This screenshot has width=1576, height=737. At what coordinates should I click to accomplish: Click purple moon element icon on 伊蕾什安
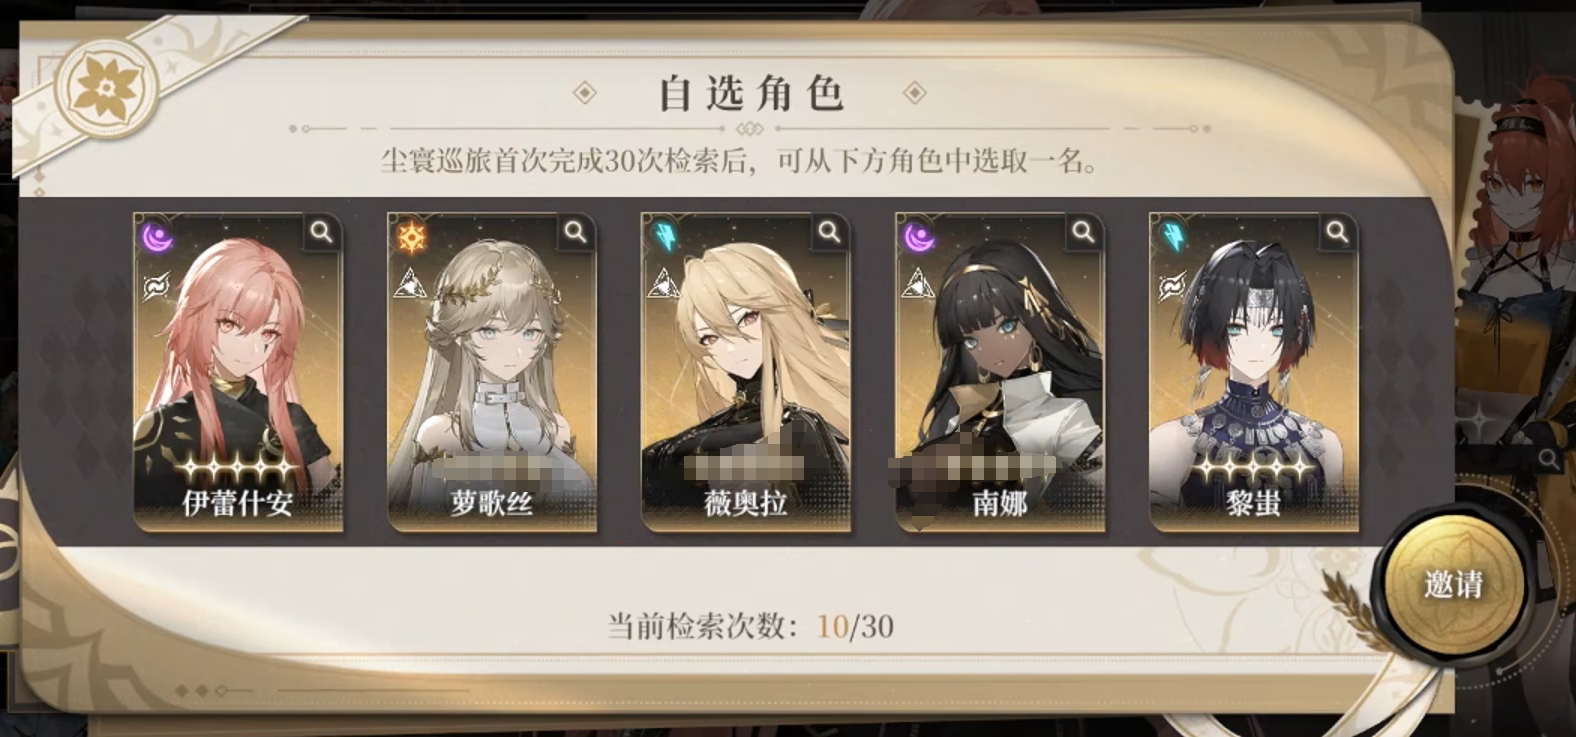coord(157,237)
